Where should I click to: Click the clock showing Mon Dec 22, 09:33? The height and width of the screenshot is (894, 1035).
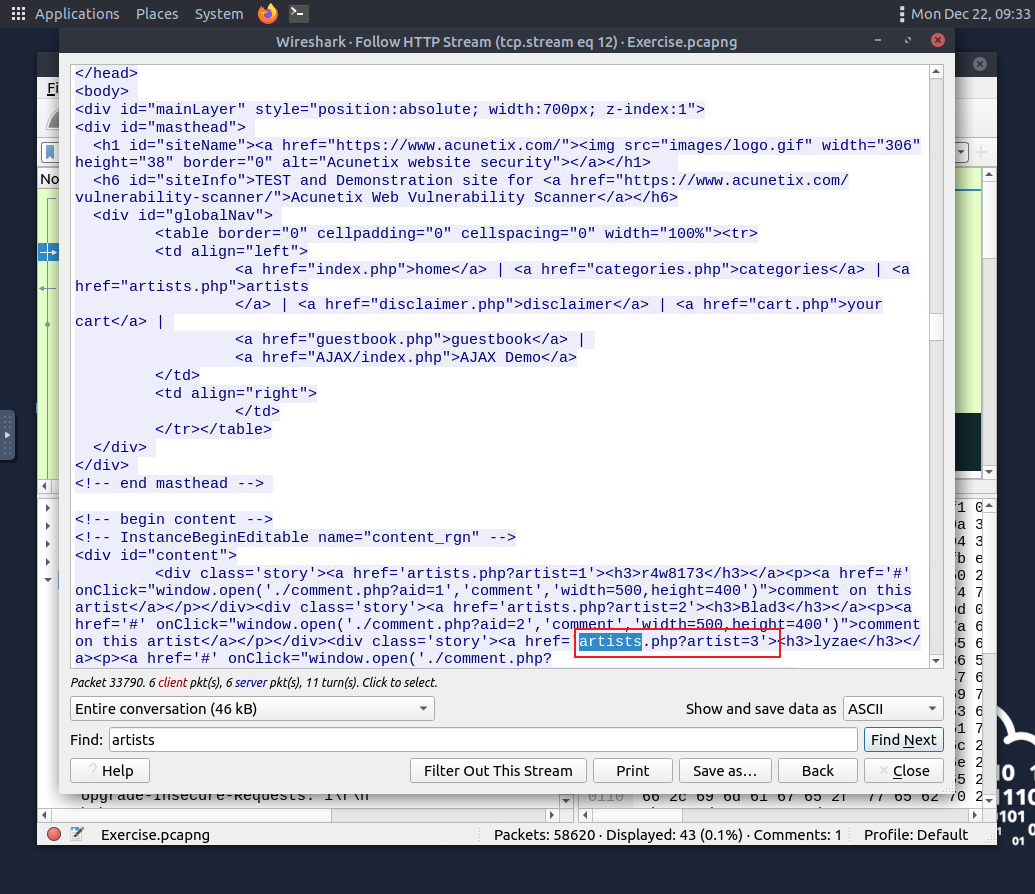click(x=970, y=14)
